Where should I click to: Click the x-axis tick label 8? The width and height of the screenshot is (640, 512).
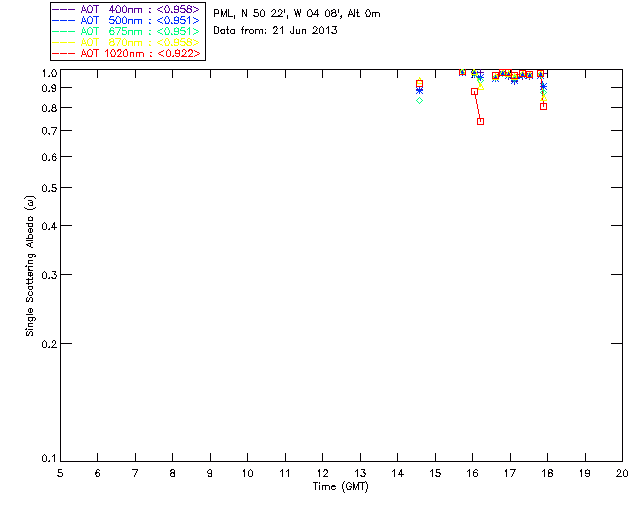tap(173, 473)
